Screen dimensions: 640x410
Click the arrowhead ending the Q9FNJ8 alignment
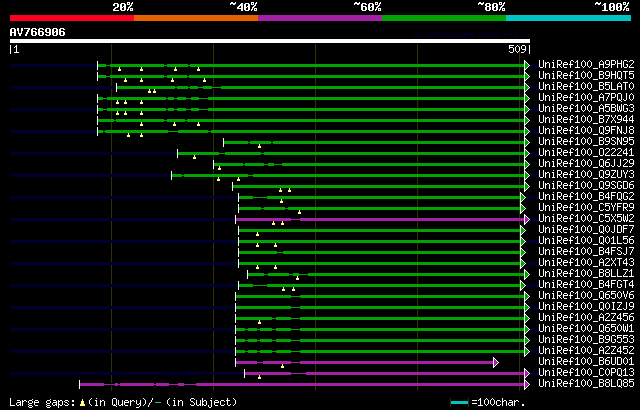click(527, 131)
